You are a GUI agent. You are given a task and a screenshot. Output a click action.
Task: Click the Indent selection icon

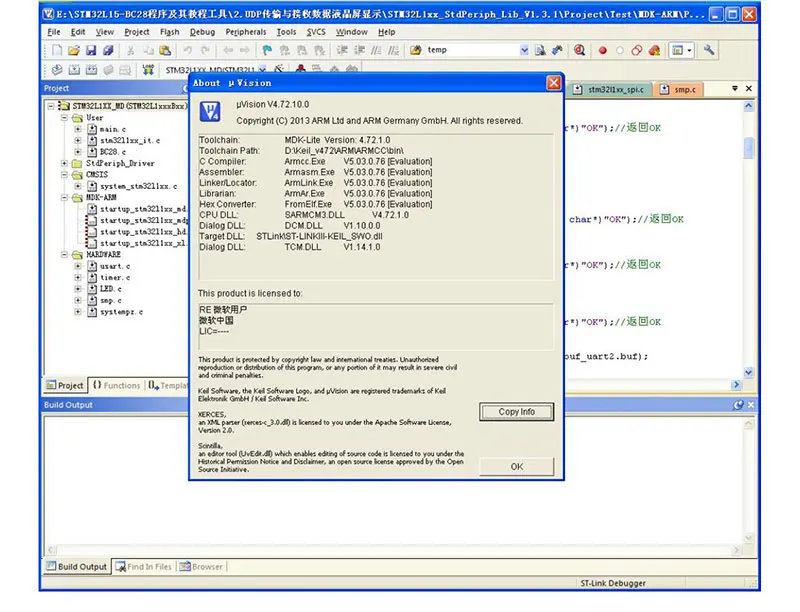tap(342, 50)
